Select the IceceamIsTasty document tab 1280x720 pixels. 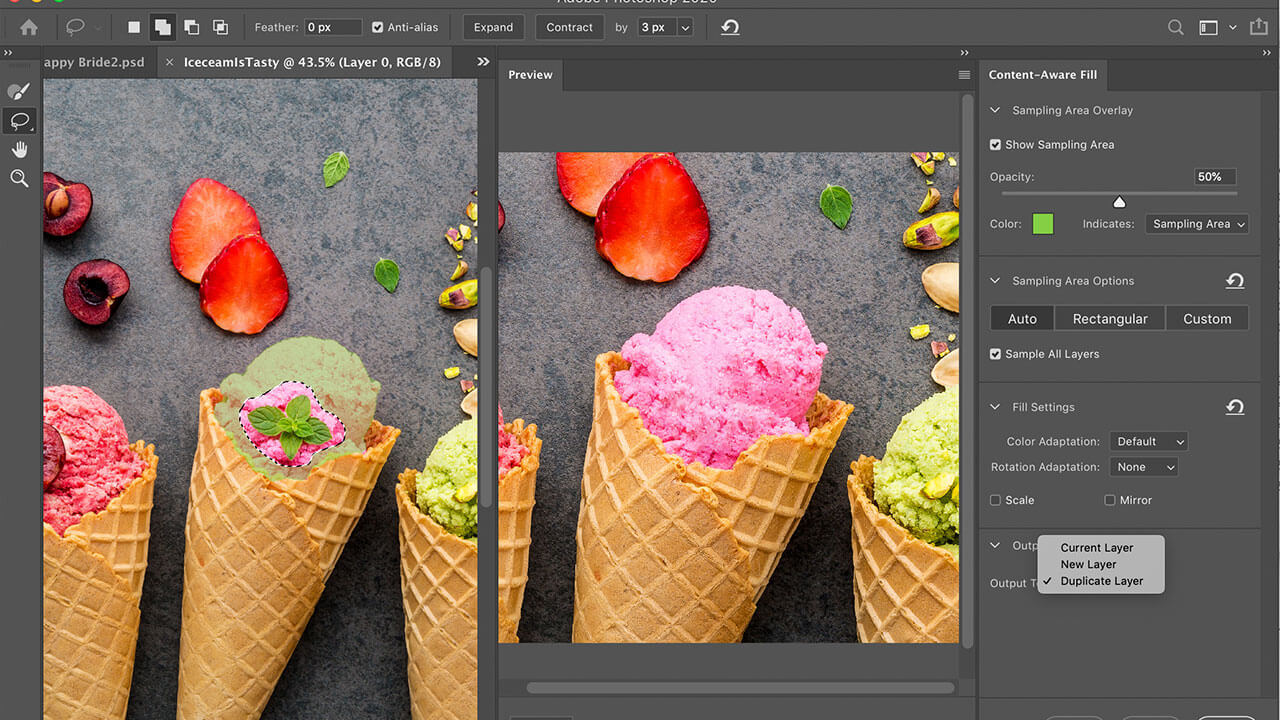point(312,62)
